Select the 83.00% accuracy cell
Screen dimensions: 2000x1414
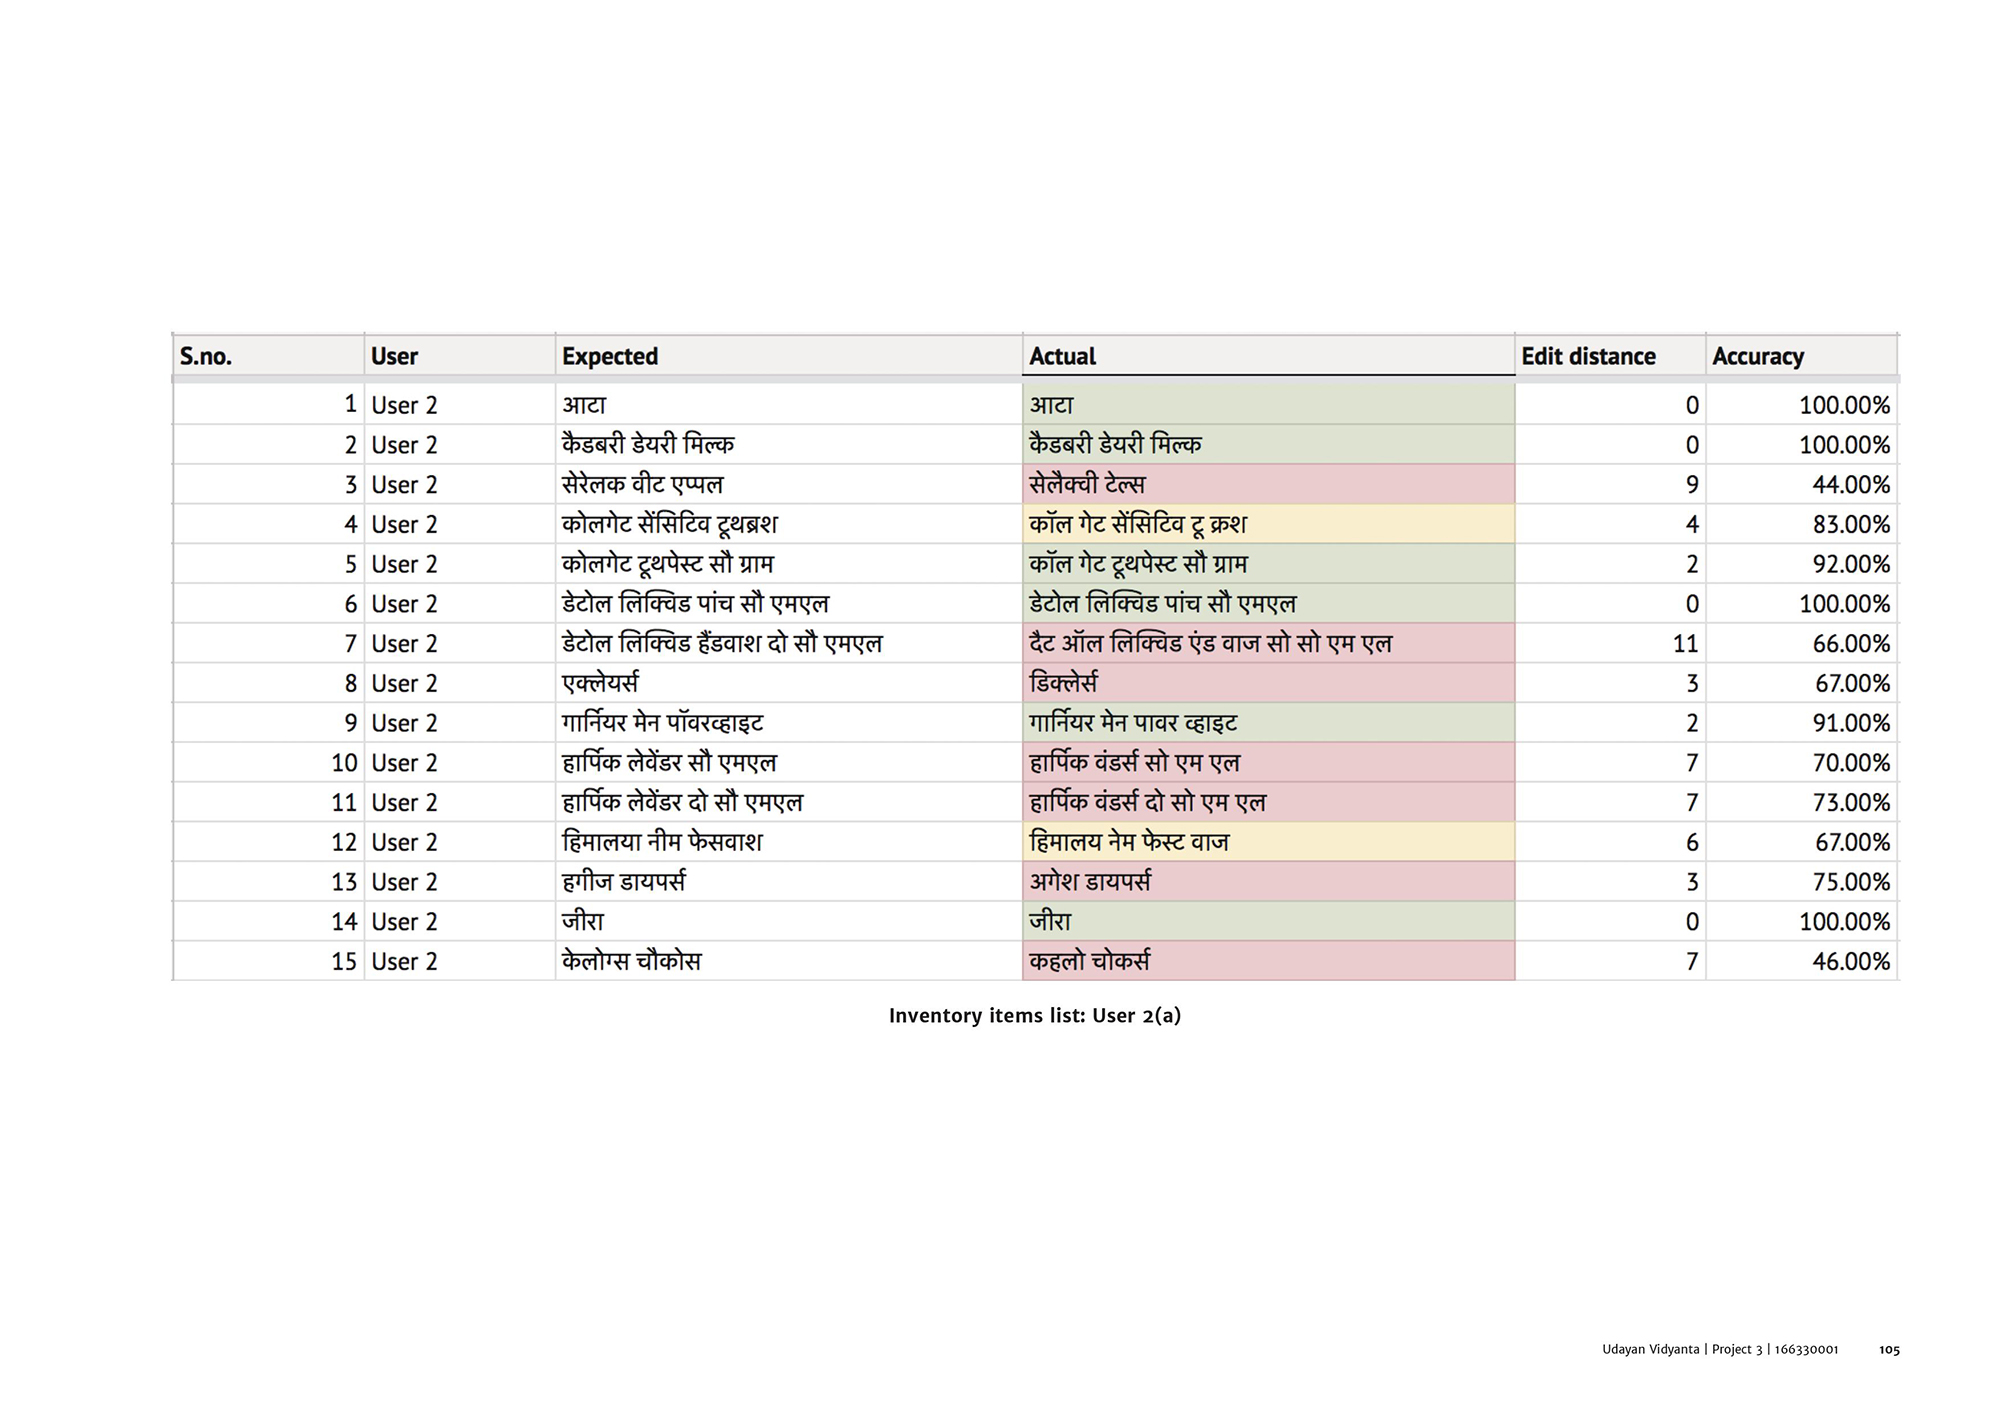(1850, 525)
